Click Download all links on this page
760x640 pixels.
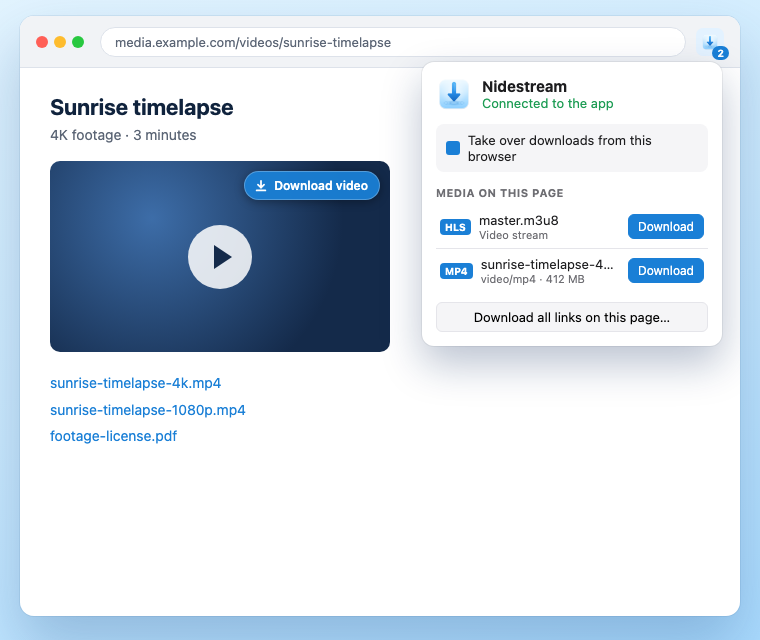[x=571, y=317]
